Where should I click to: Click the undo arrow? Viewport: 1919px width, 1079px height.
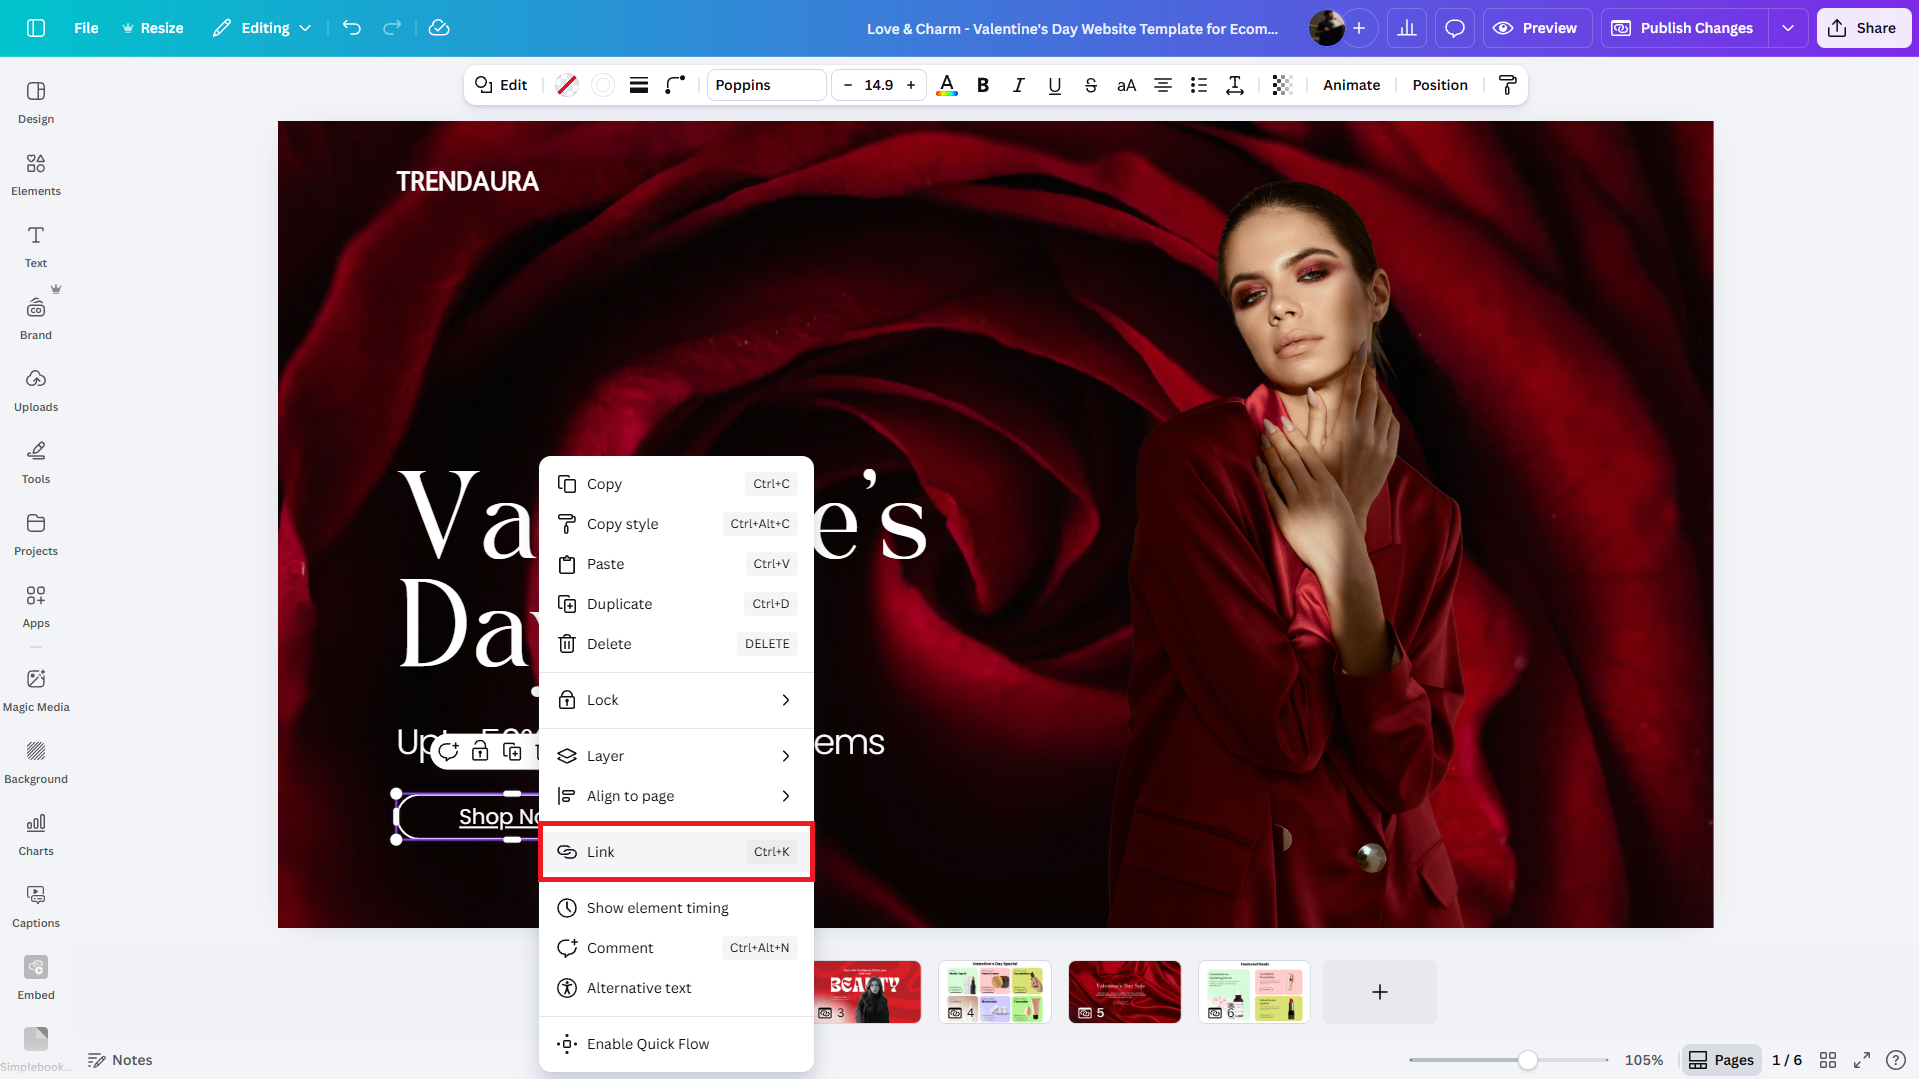[x=352, y=28]
